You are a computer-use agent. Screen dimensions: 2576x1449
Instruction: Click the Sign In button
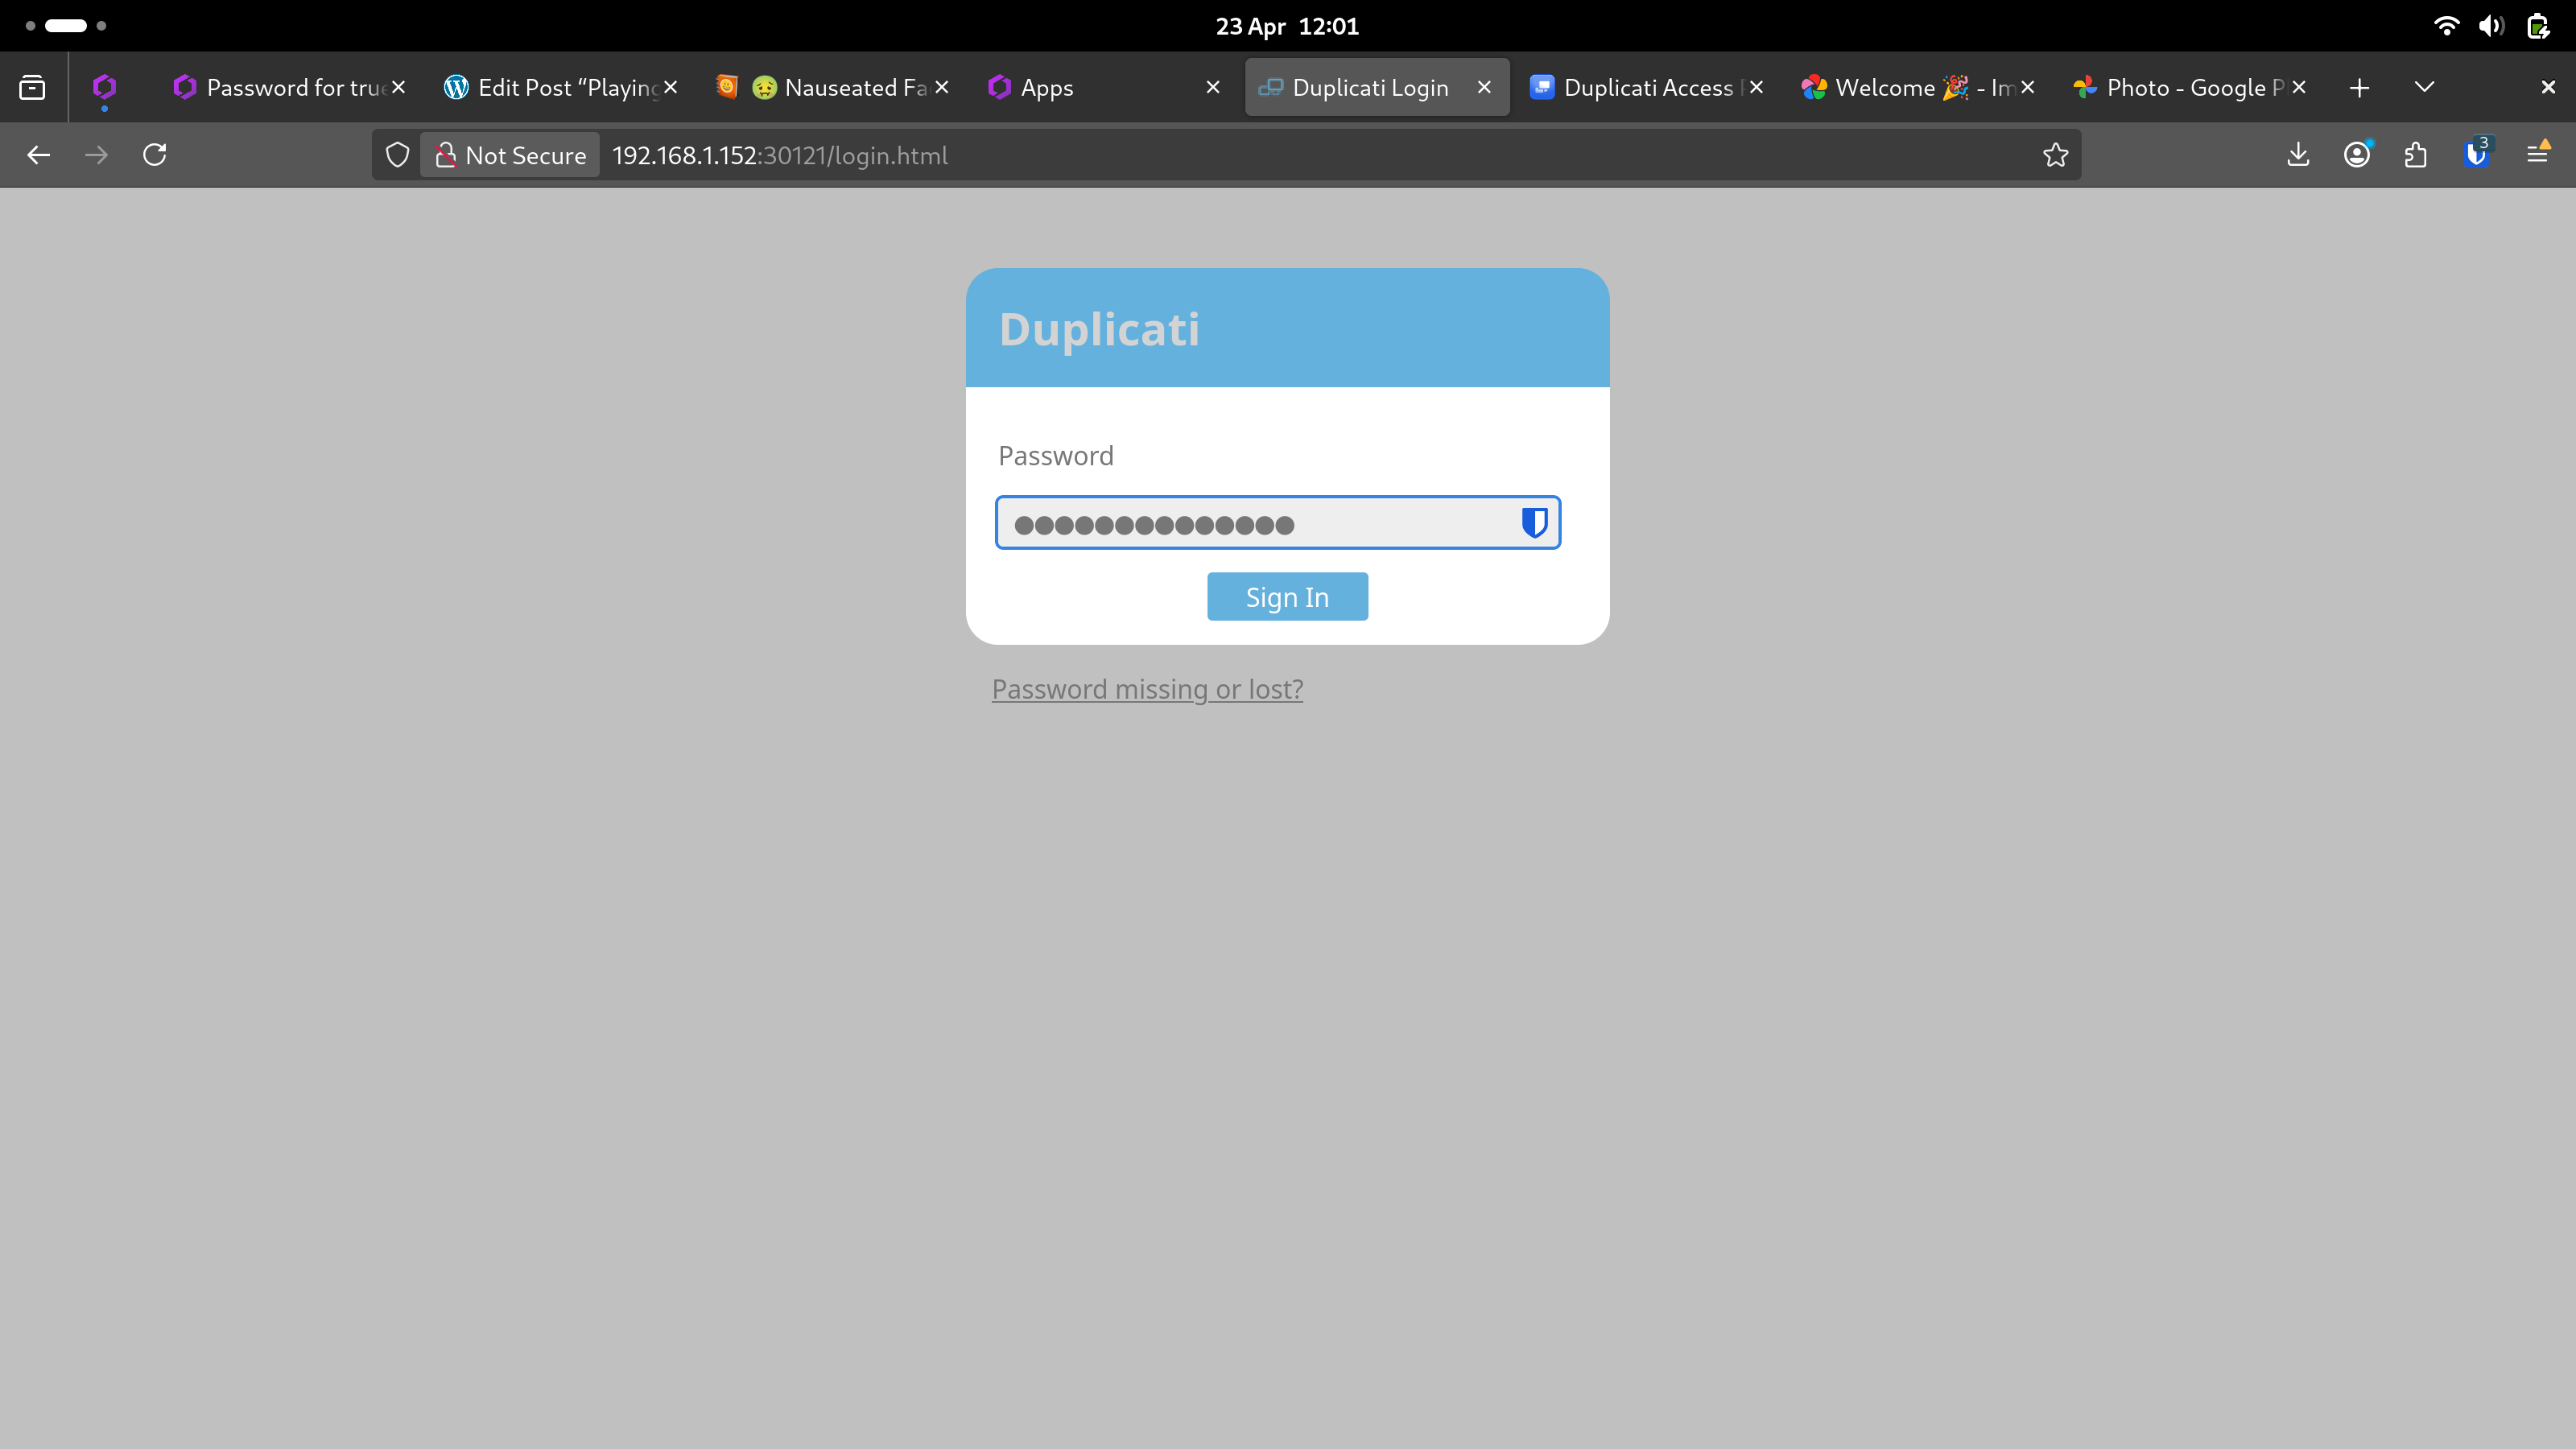(1287, 597)
